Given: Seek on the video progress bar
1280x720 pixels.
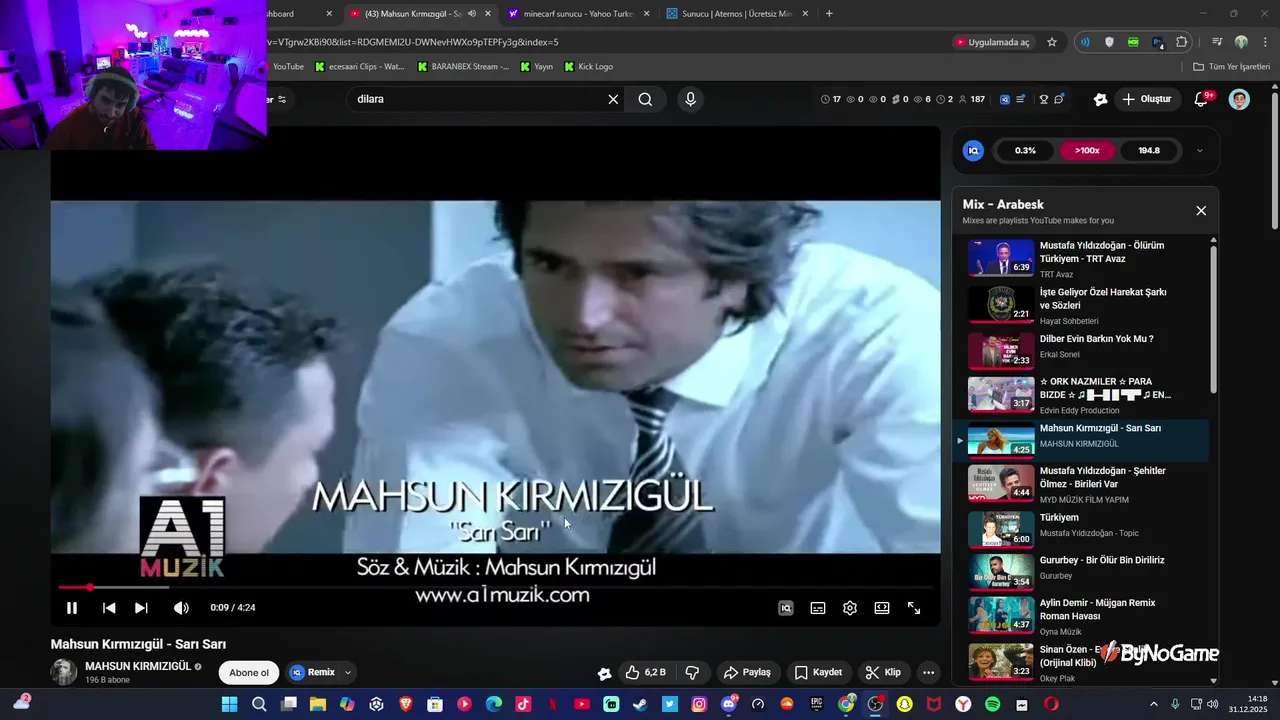Looking at the screenshot, I should pyautogui.click(x=495, y=587).
